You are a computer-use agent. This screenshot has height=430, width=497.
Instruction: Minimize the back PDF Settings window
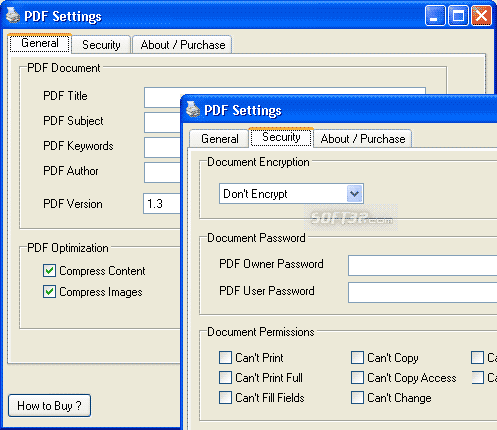[435, 16]
